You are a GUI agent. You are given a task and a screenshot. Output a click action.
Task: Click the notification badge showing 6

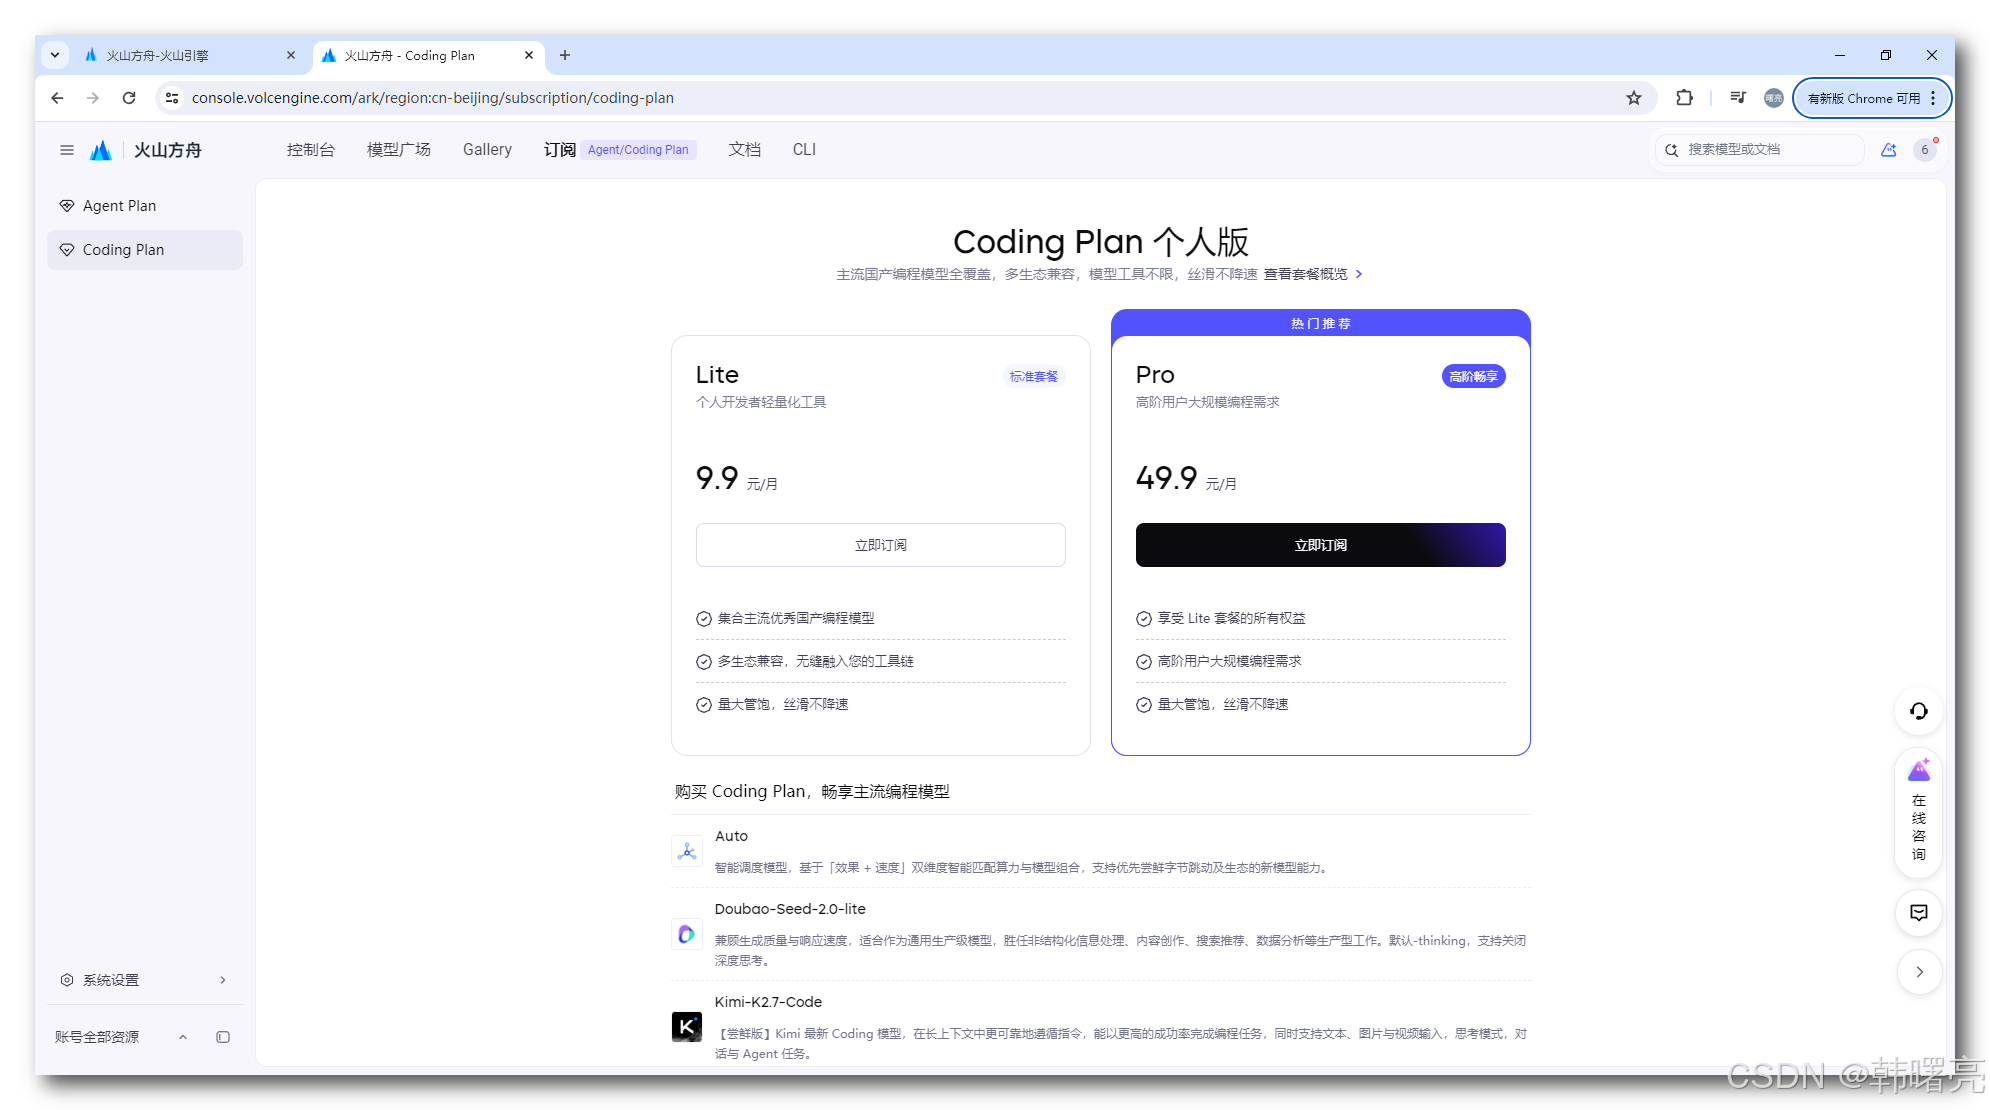1925,150
